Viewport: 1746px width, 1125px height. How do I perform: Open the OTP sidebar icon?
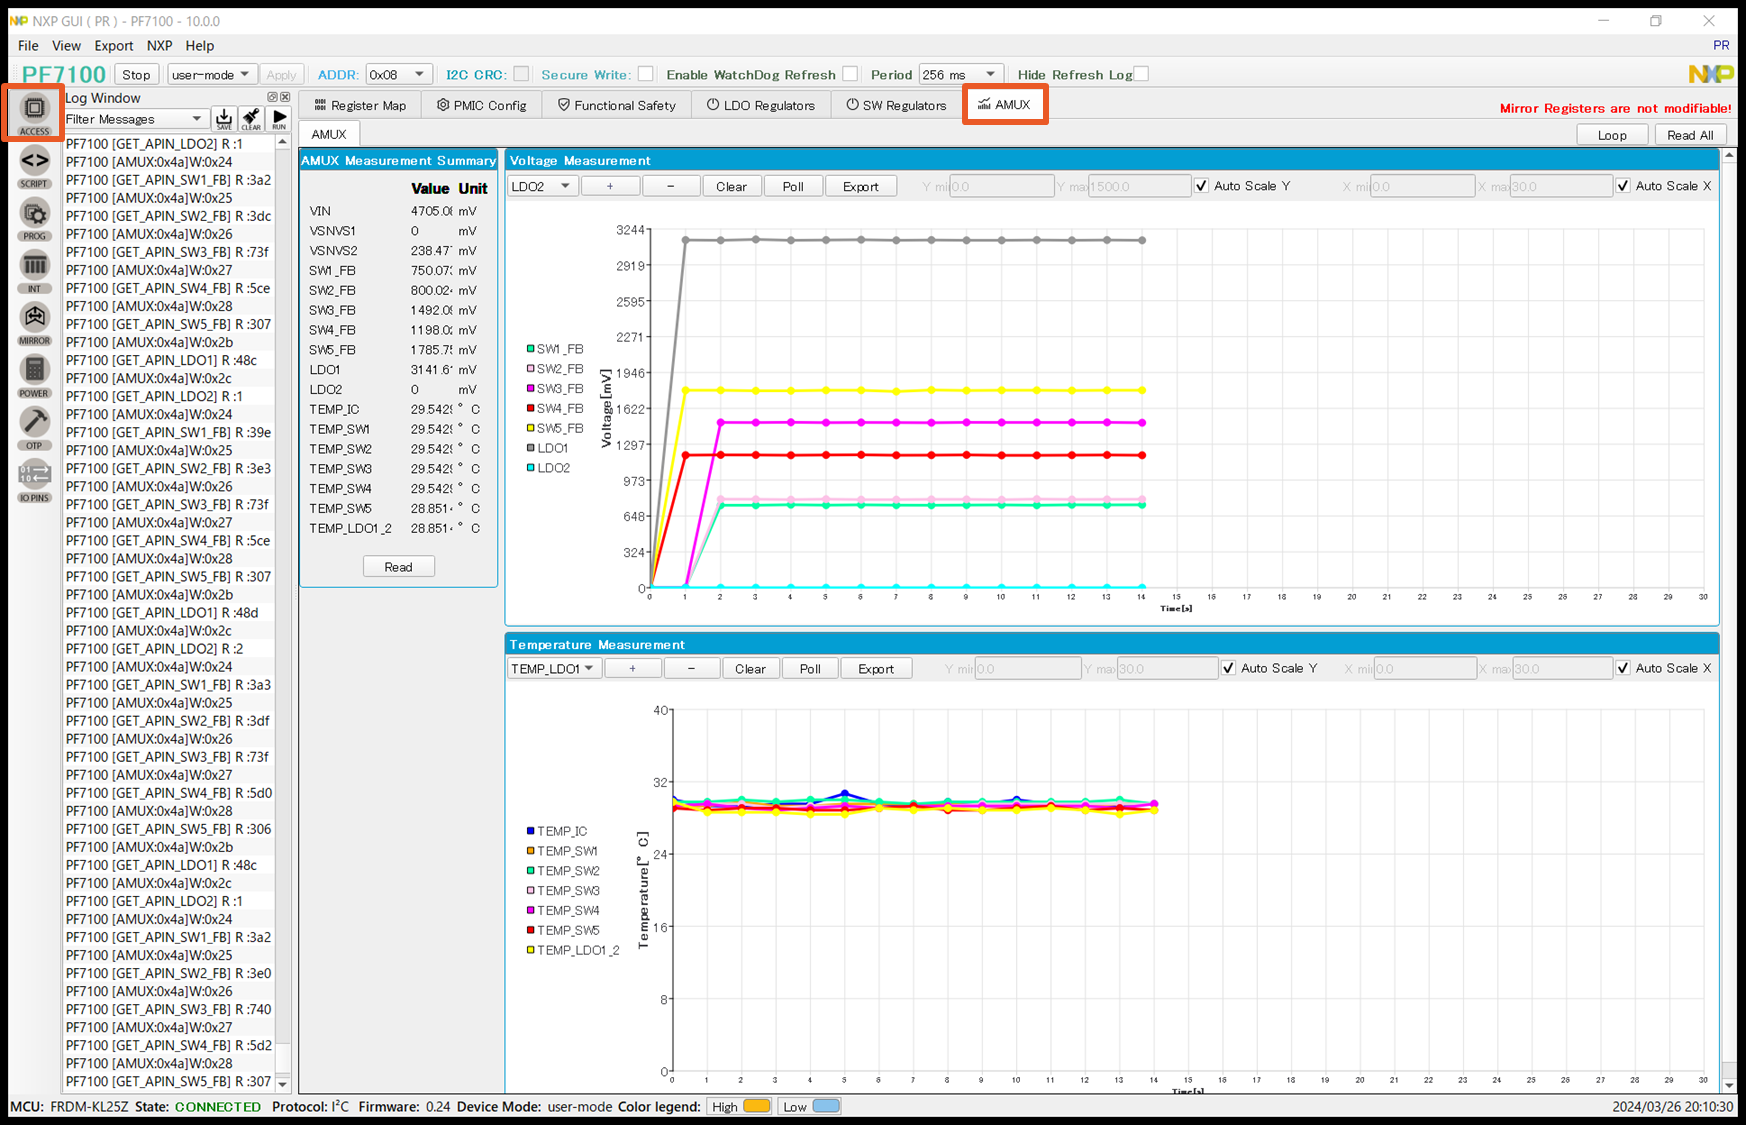(34, 426)
